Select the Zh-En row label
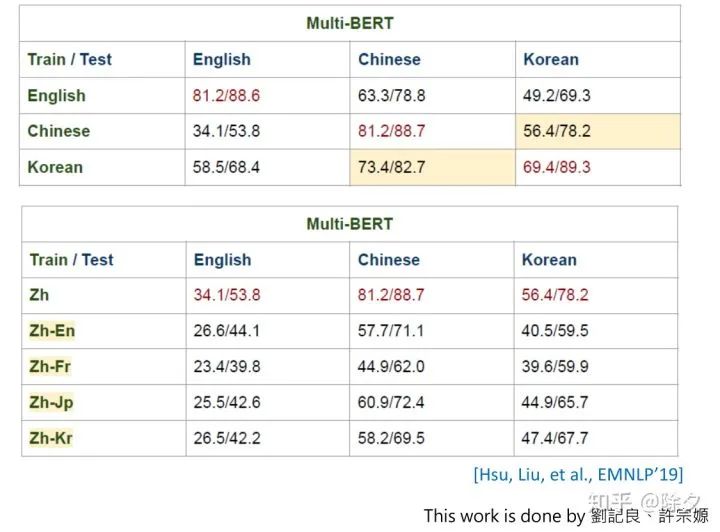This screenshot has height=532, width=720. (51, 331)
